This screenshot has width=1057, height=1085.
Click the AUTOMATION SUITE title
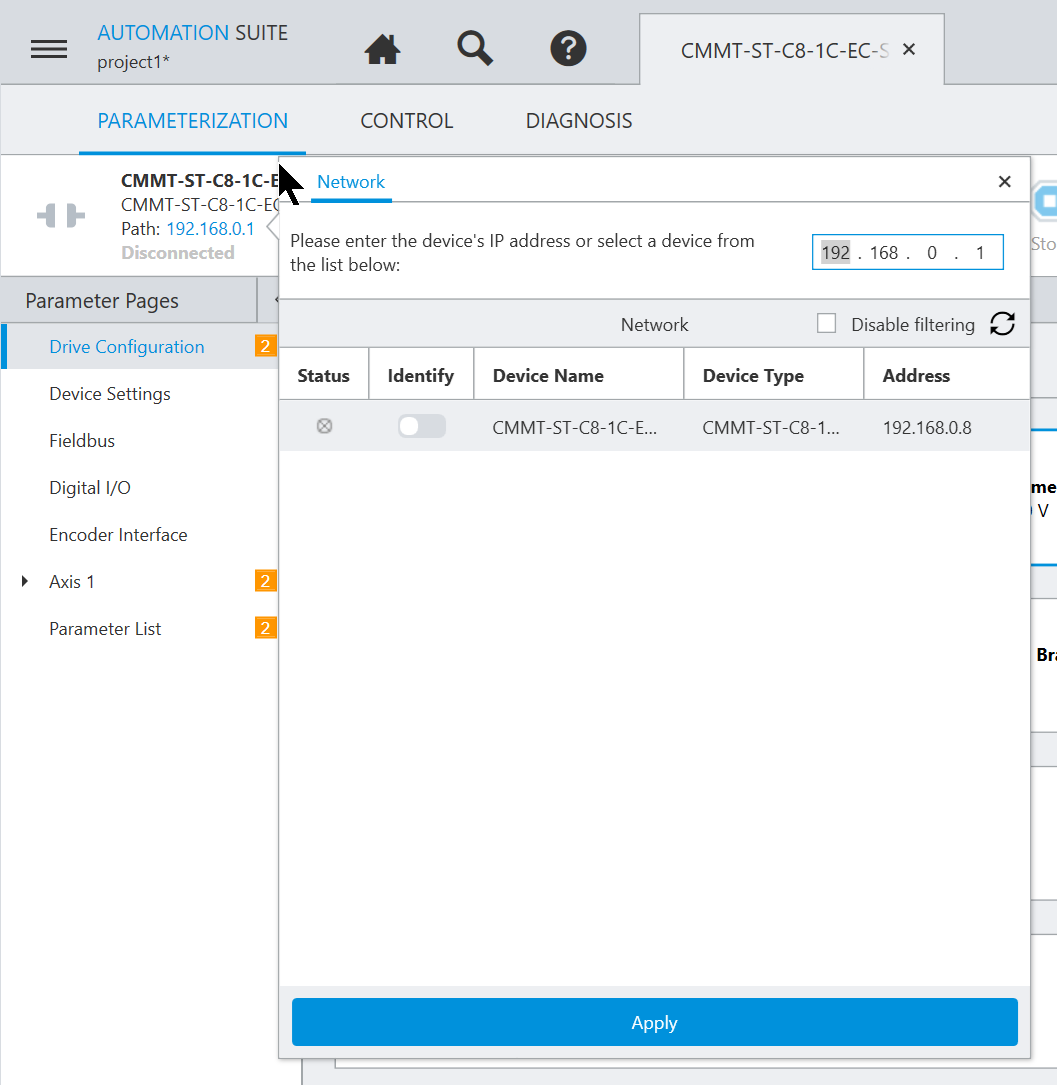click(x=192, y=33)
